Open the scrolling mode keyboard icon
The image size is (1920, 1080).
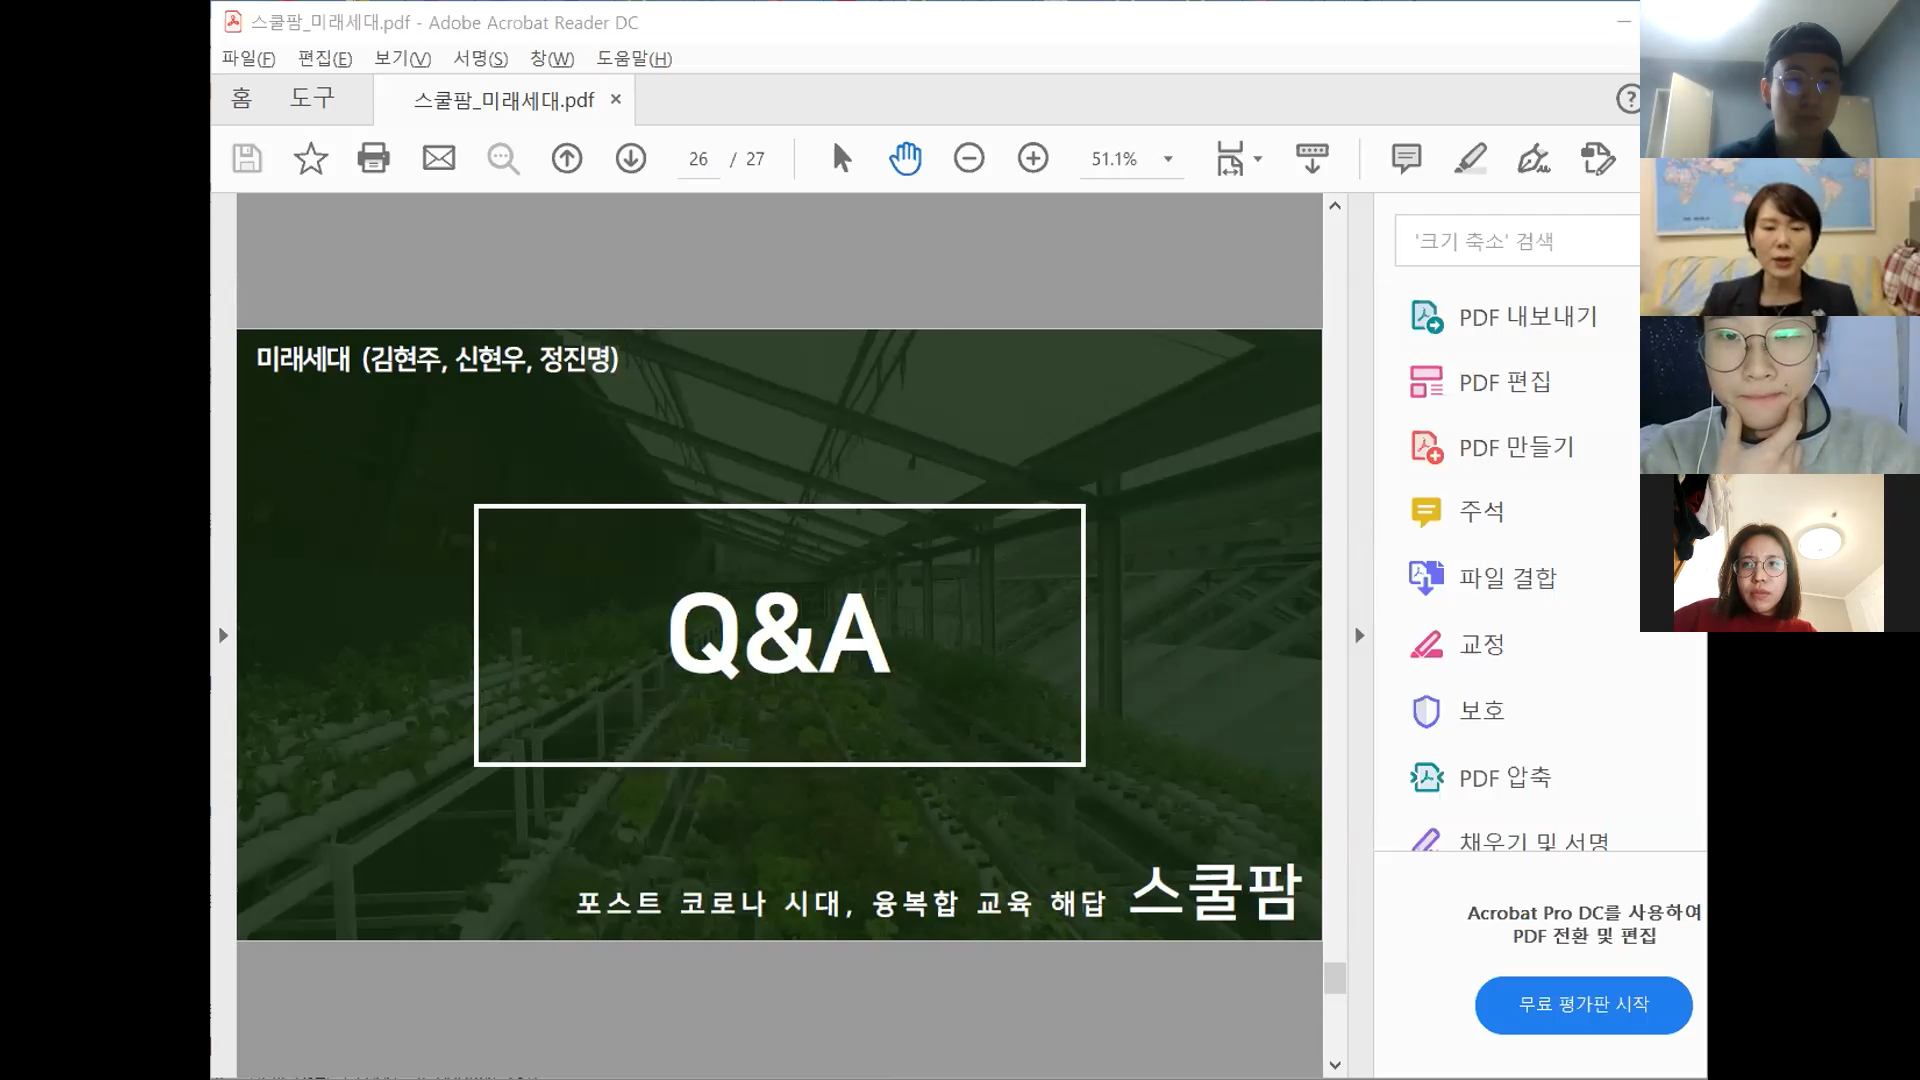point(1312,158)
